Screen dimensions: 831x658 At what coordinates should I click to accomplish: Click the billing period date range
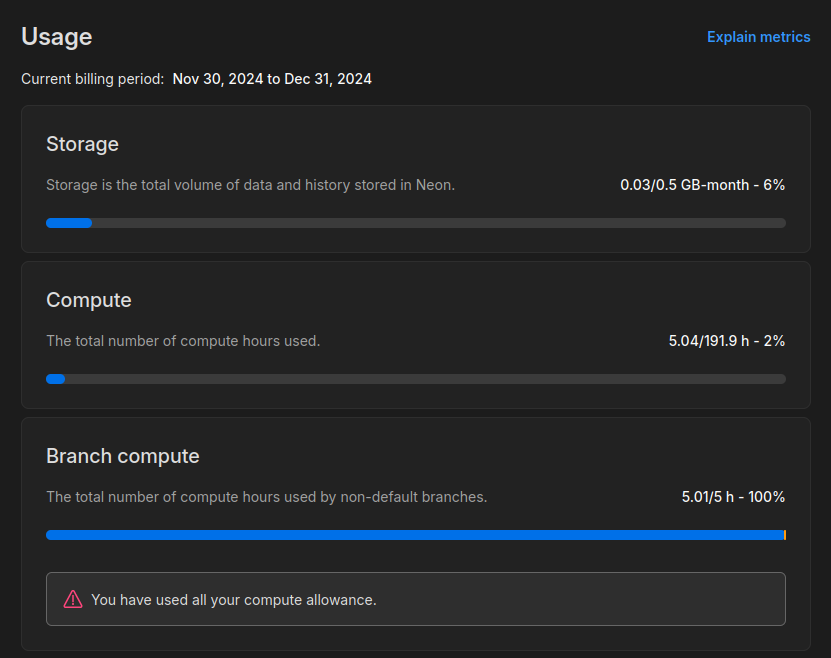[x=272, y=79]
